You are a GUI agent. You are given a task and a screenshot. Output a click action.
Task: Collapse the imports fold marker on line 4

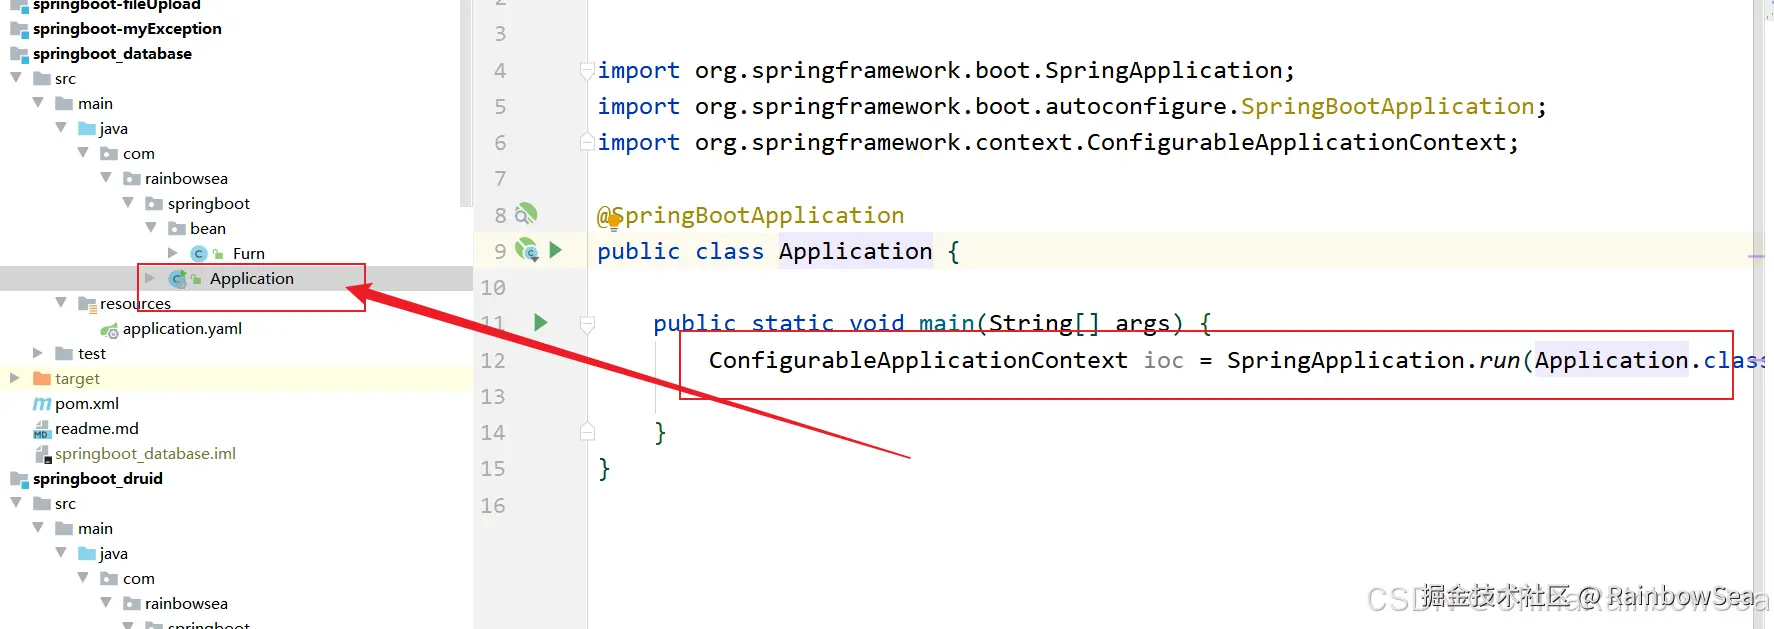click(x=587, y=70)
